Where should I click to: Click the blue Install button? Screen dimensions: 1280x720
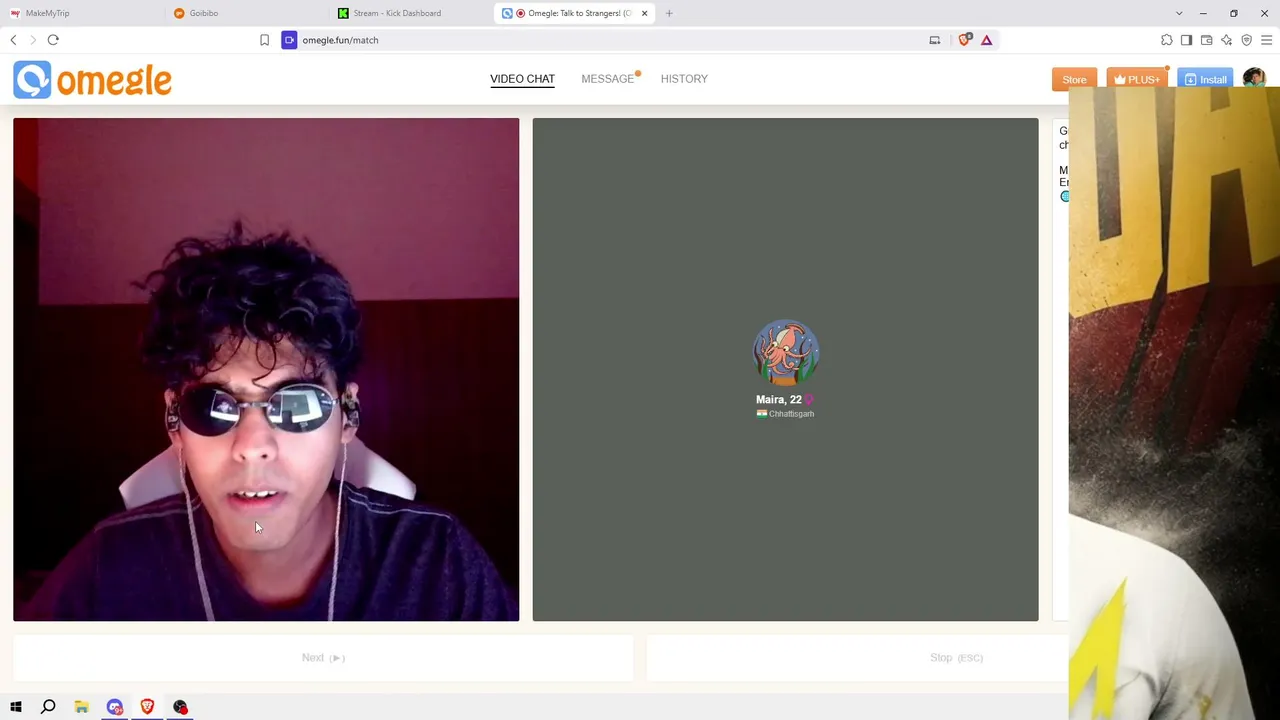1205,80
